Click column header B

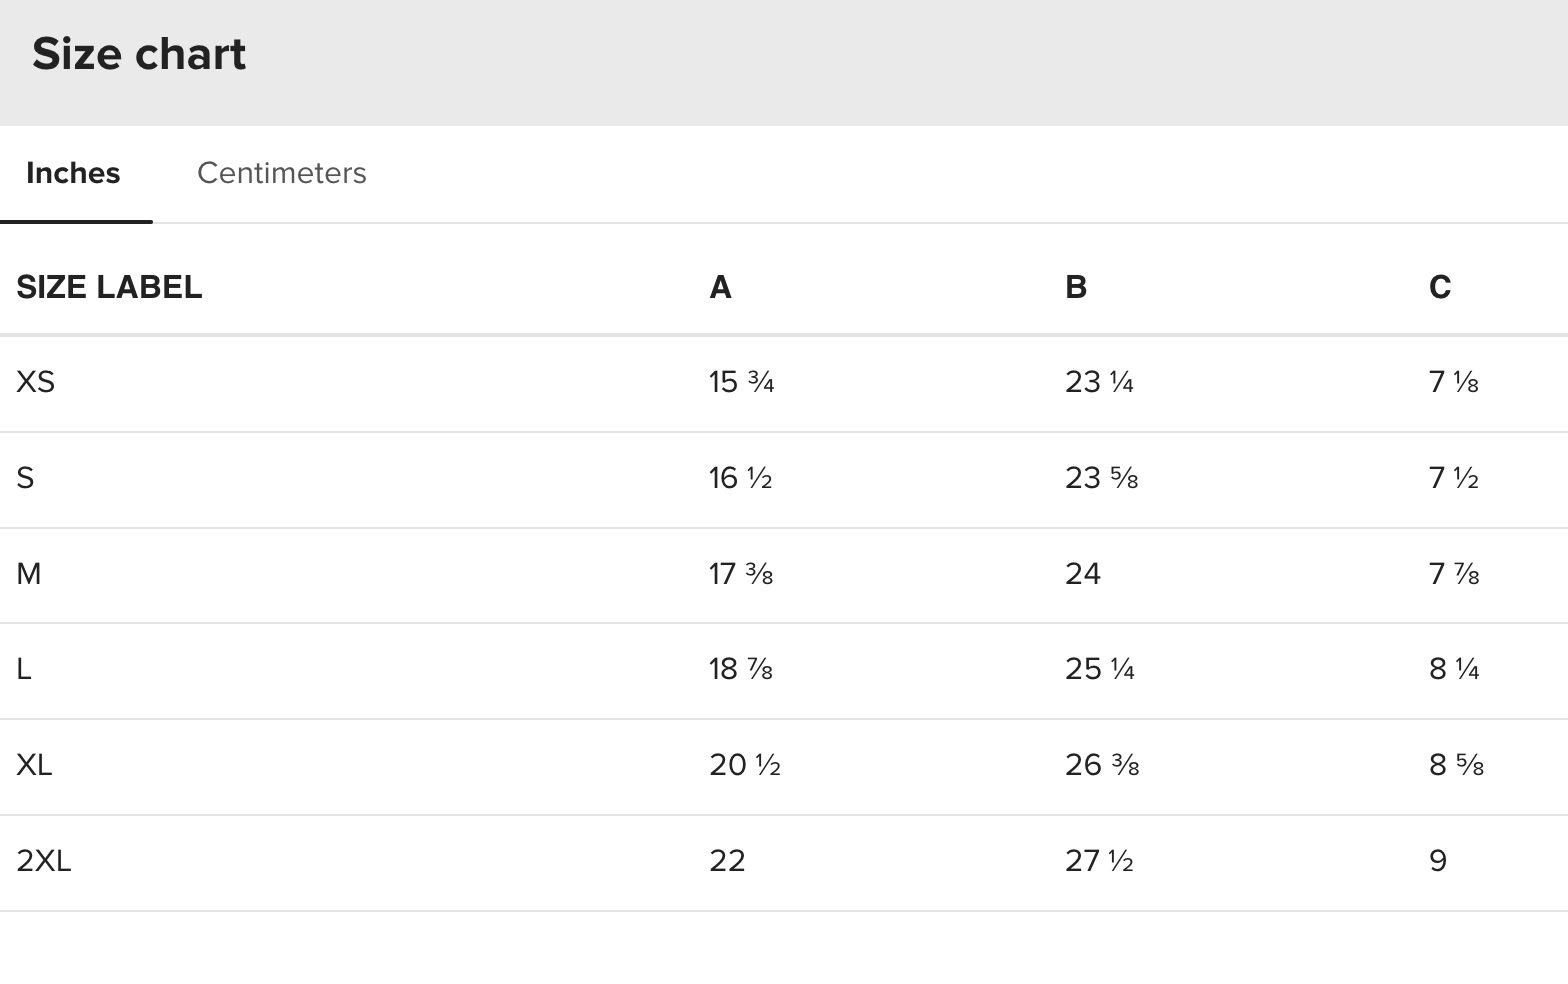tap(1076, 287)
